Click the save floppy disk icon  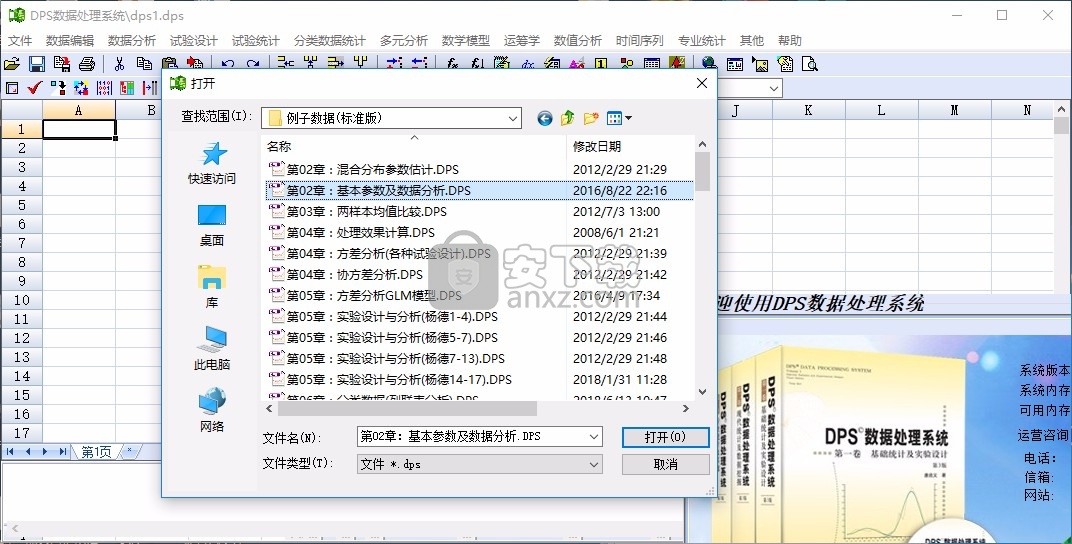[x=36, y=64]
